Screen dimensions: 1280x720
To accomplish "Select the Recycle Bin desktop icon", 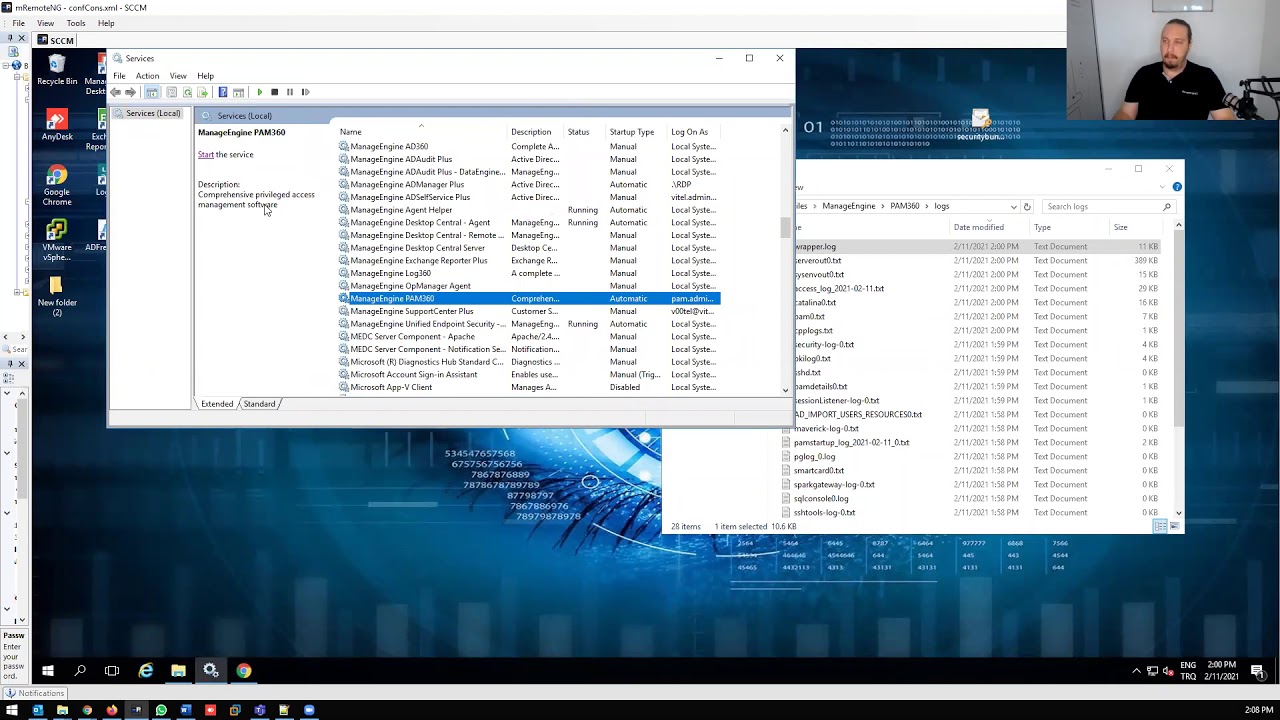I will tap(57, 70).
